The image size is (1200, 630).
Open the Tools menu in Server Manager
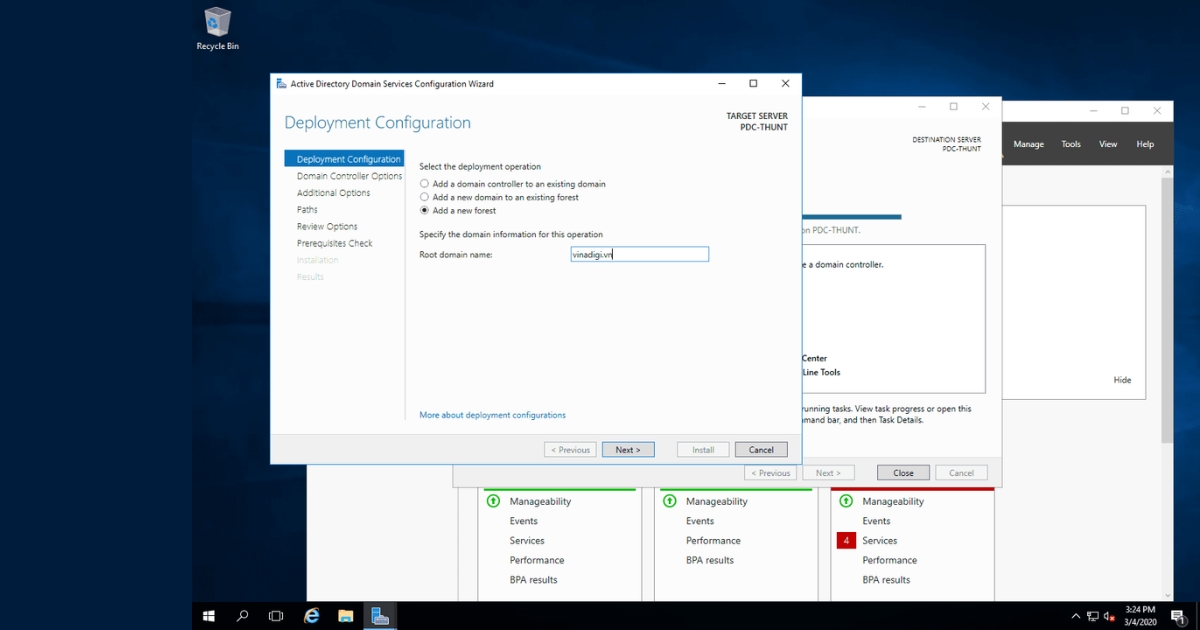[1070, 143]
